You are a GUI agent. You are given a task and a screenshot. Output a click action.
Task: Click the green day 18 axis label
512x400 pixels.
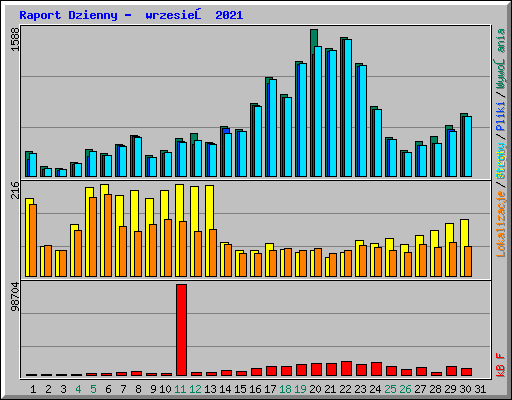click(286, 389)
